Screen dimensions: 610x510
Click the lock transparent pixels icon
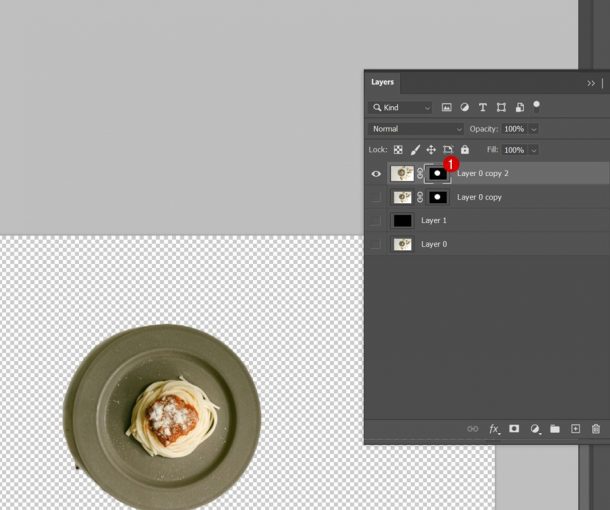pyautogui.click(x=398, y=150)
